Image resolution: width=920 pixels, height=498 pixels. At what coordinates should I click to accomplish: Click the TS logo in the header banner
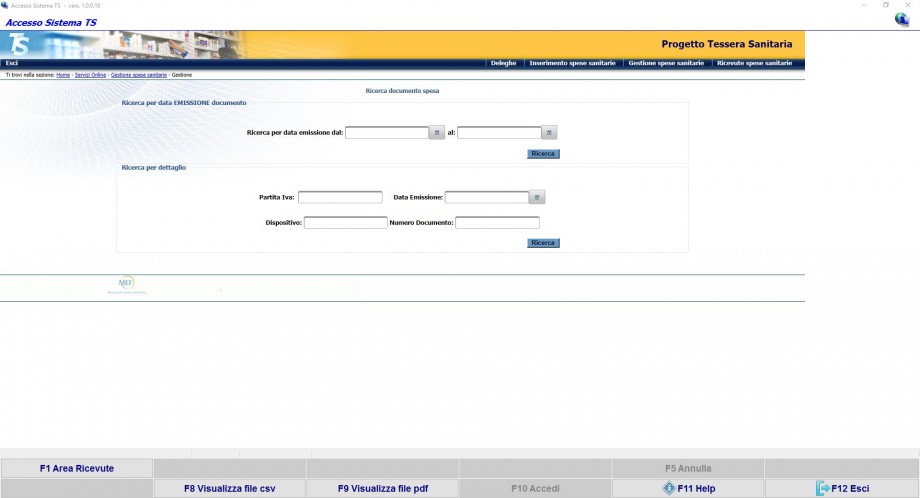(18, 44)
